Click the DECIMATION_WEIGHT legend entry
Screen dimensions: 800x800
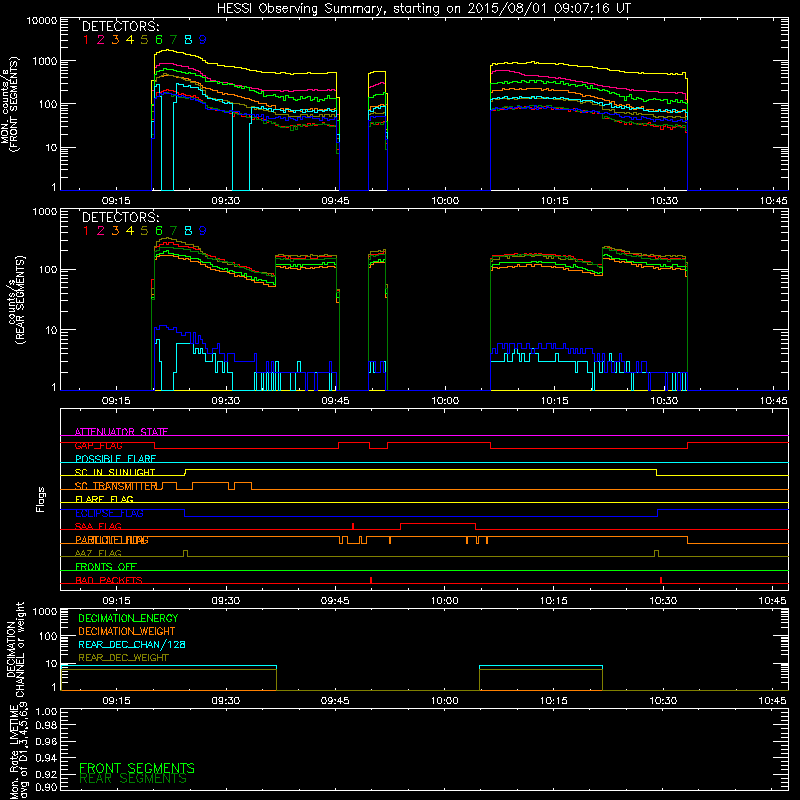click(127, 631)
